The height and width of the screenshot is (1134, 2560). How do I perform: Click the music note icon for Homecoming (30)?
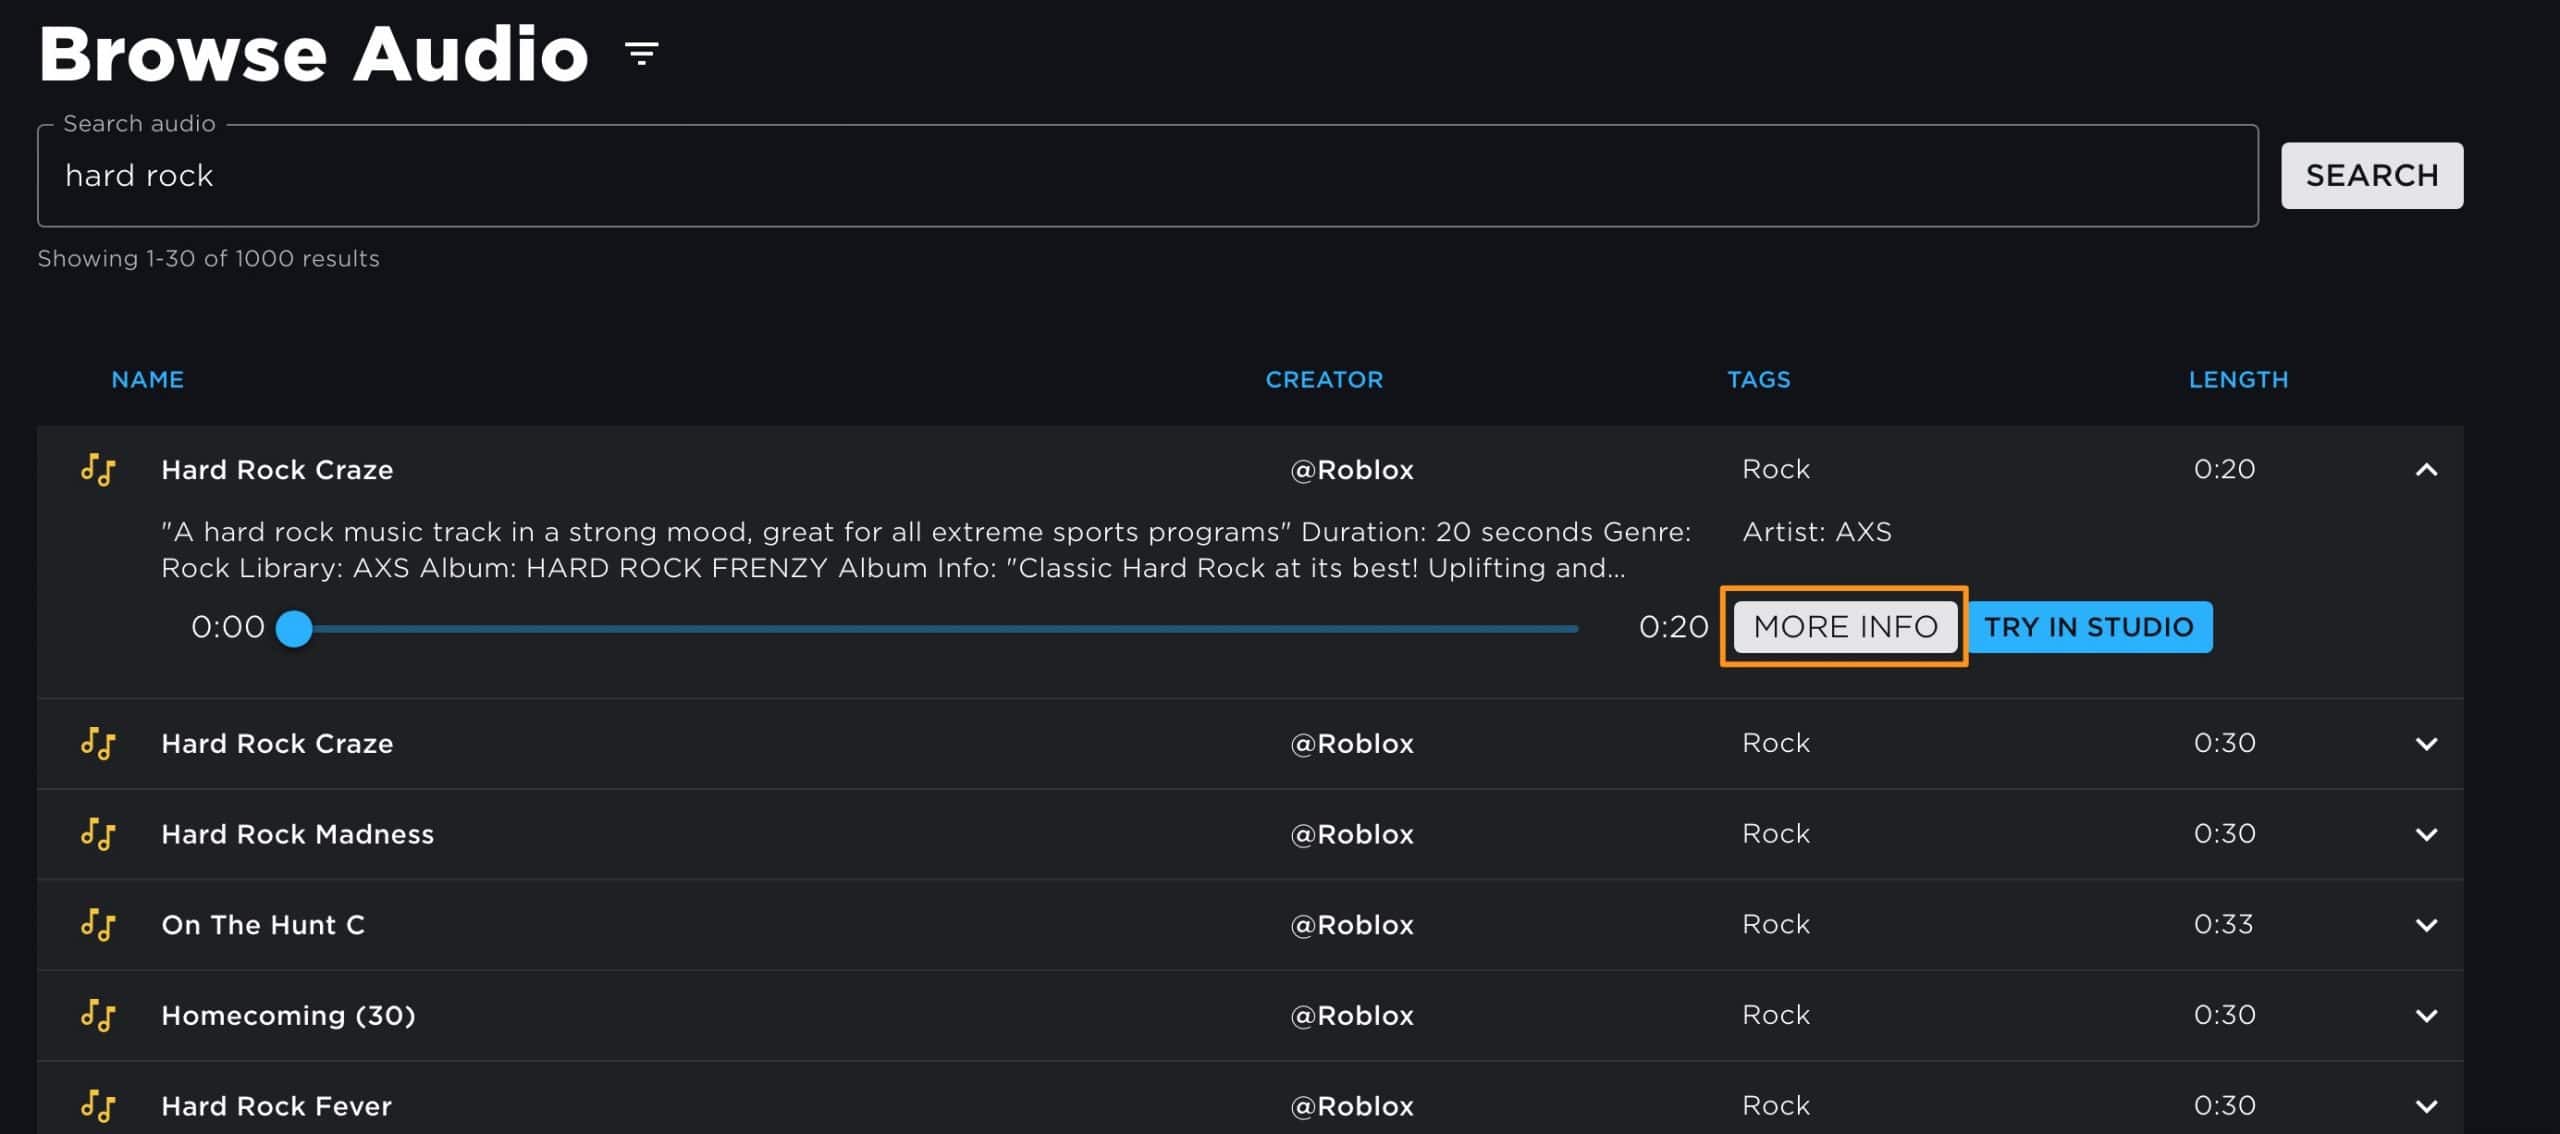(x=98, y=1016)
